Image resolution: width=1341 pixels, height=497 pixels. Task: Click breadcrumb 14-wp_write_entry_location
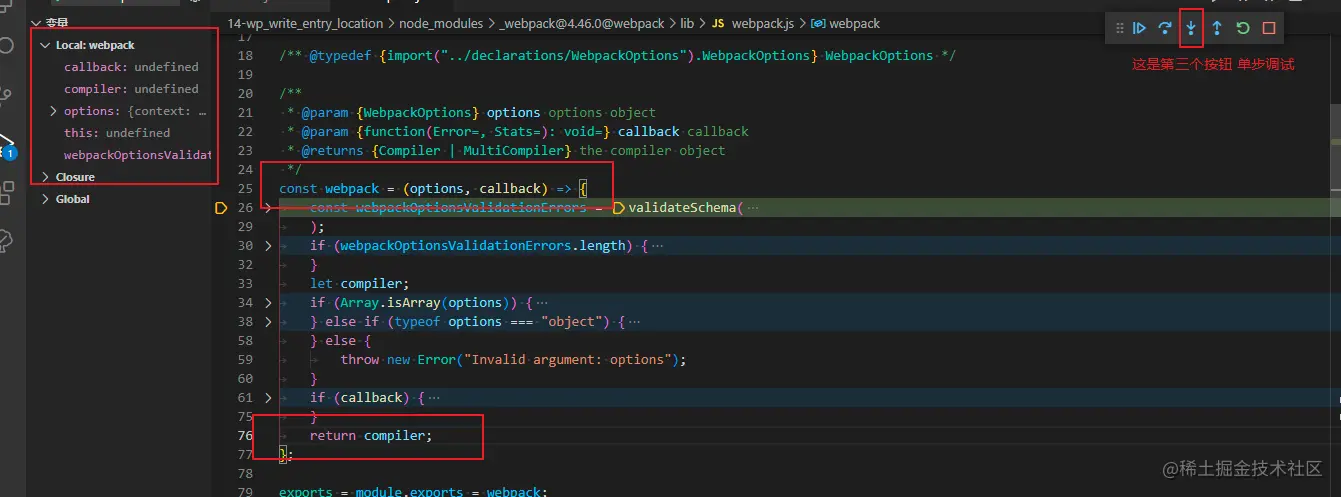(305, 23)
